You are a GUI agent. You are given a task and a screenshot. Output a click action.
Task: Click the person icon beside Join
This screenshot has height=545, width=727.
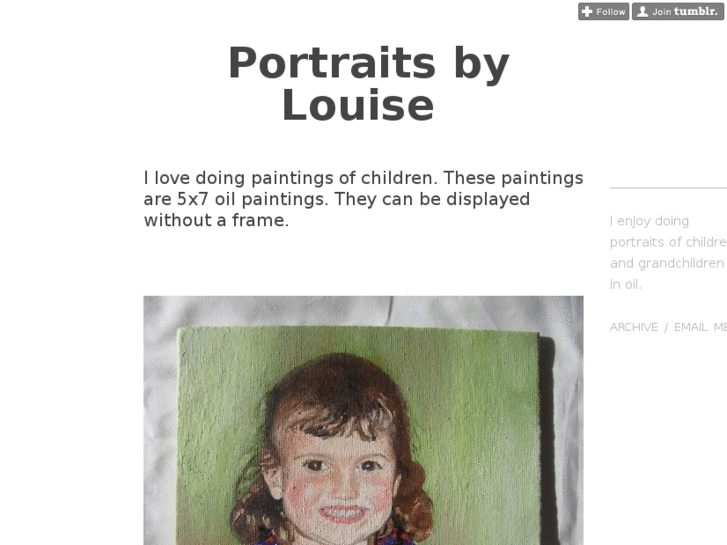point(642,12)
